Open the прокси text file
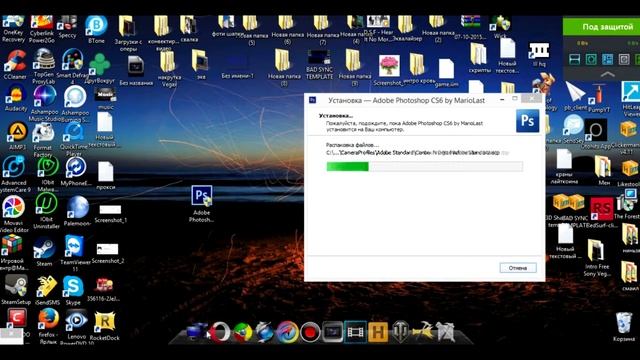This screenshot has width=640, height=360. pos(105,176)
